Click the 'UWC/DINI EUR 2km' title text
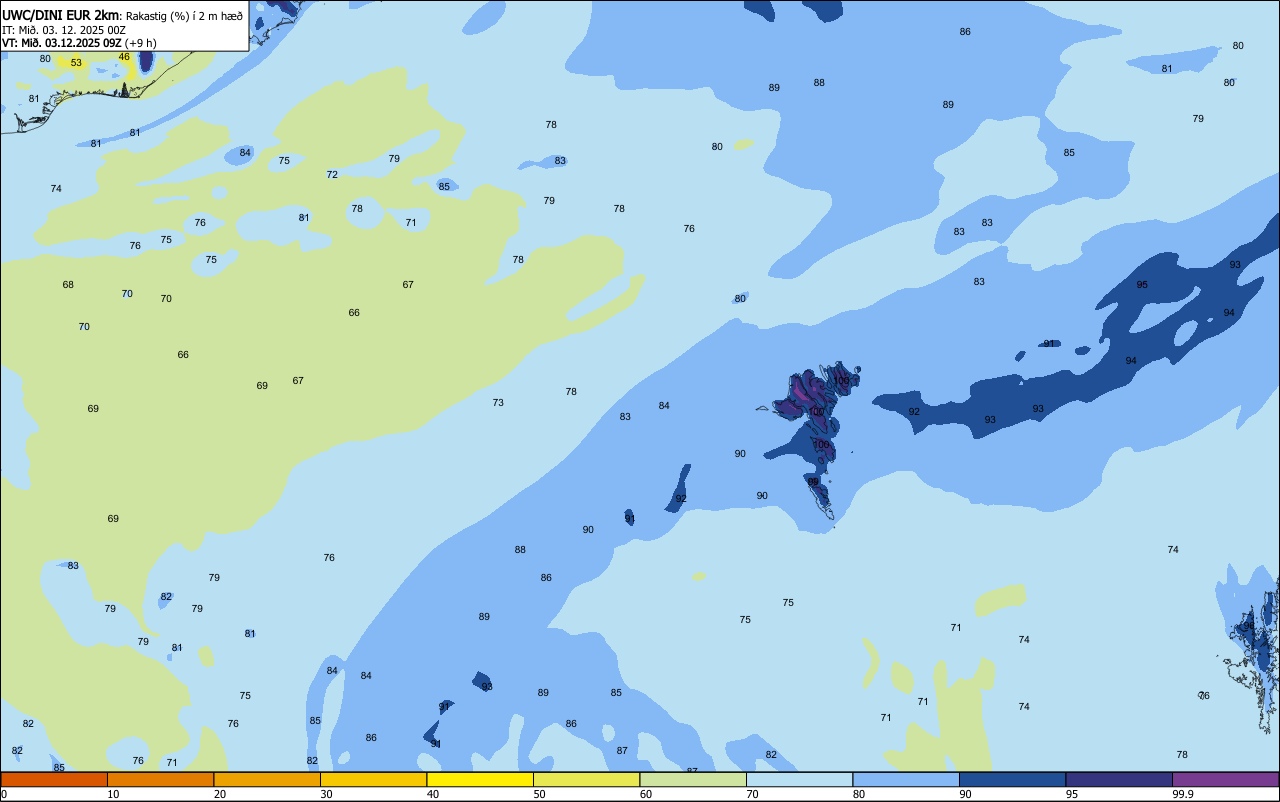Screen dimensions: 1280x802 [x=61, y=15]
